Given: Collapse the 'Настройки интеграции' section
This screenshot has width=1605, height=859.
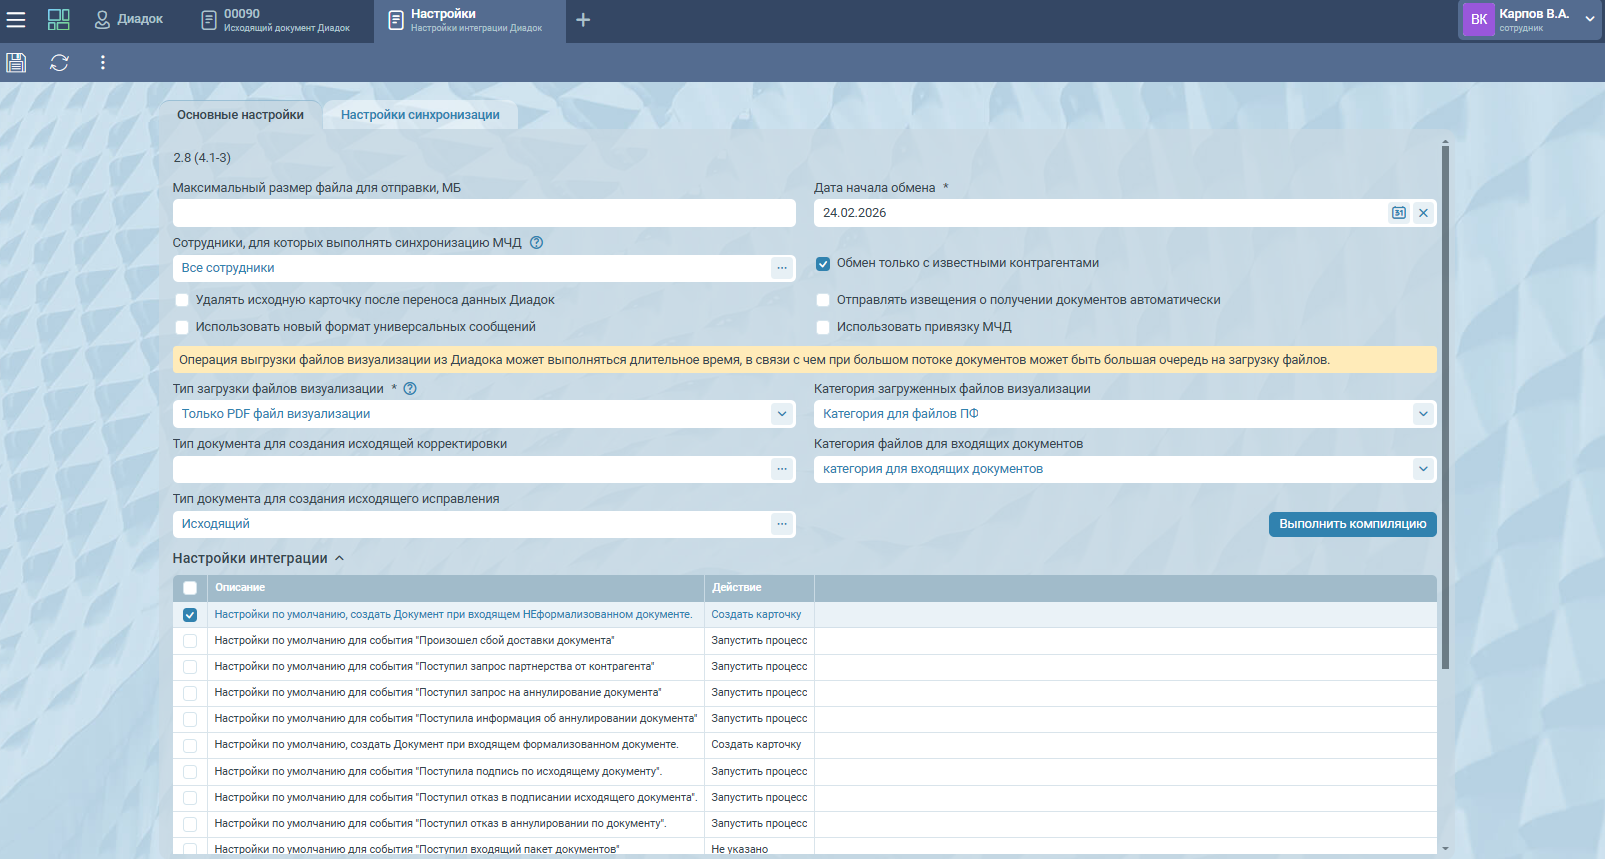Looking at the screenshot, I should tap(339, 559).
